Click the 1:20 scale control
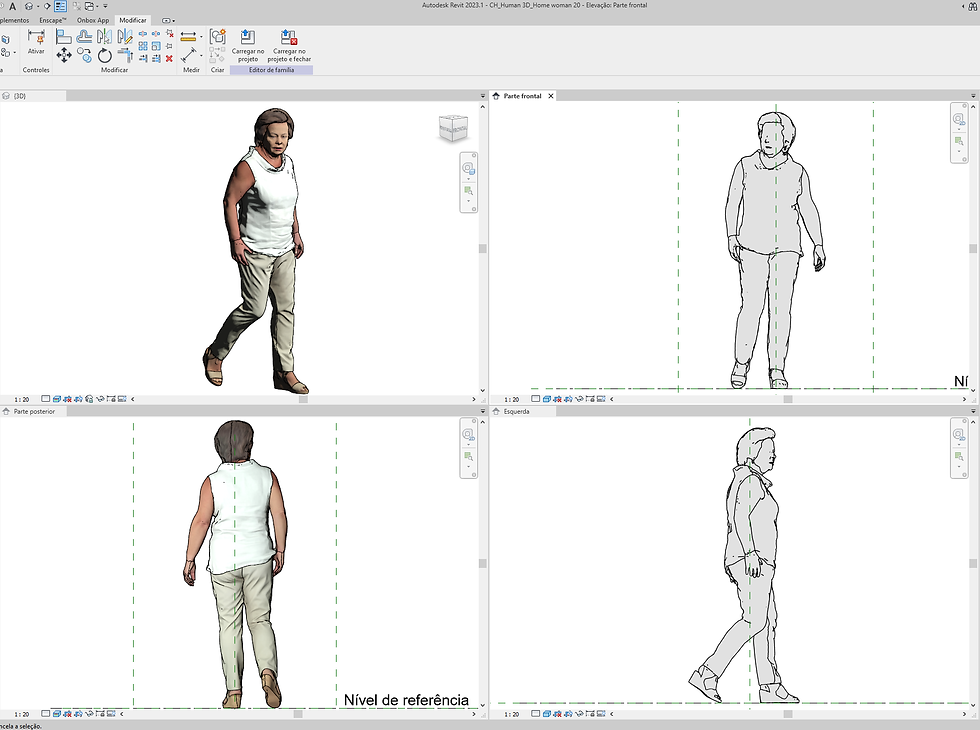Viewport: 980px width, 730px height. pyautogui.click(x=20, y=399)
